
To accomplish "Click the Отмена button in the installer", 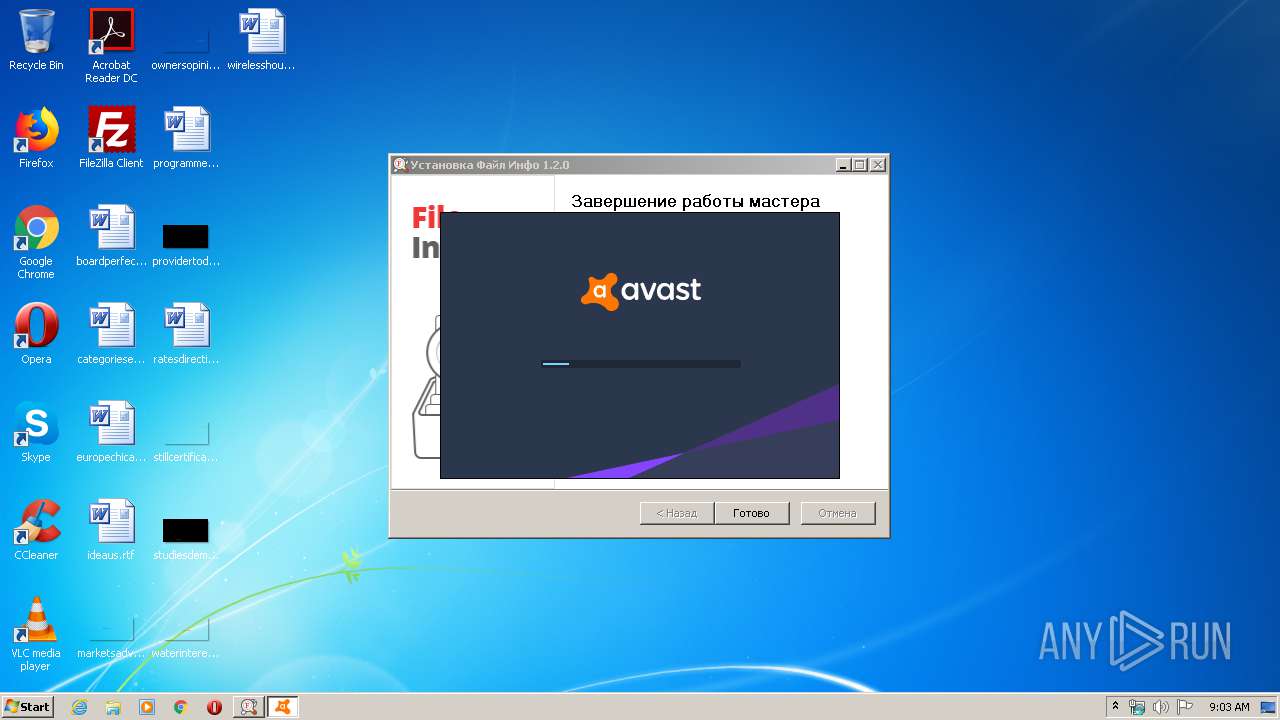I will click(838, 513).
